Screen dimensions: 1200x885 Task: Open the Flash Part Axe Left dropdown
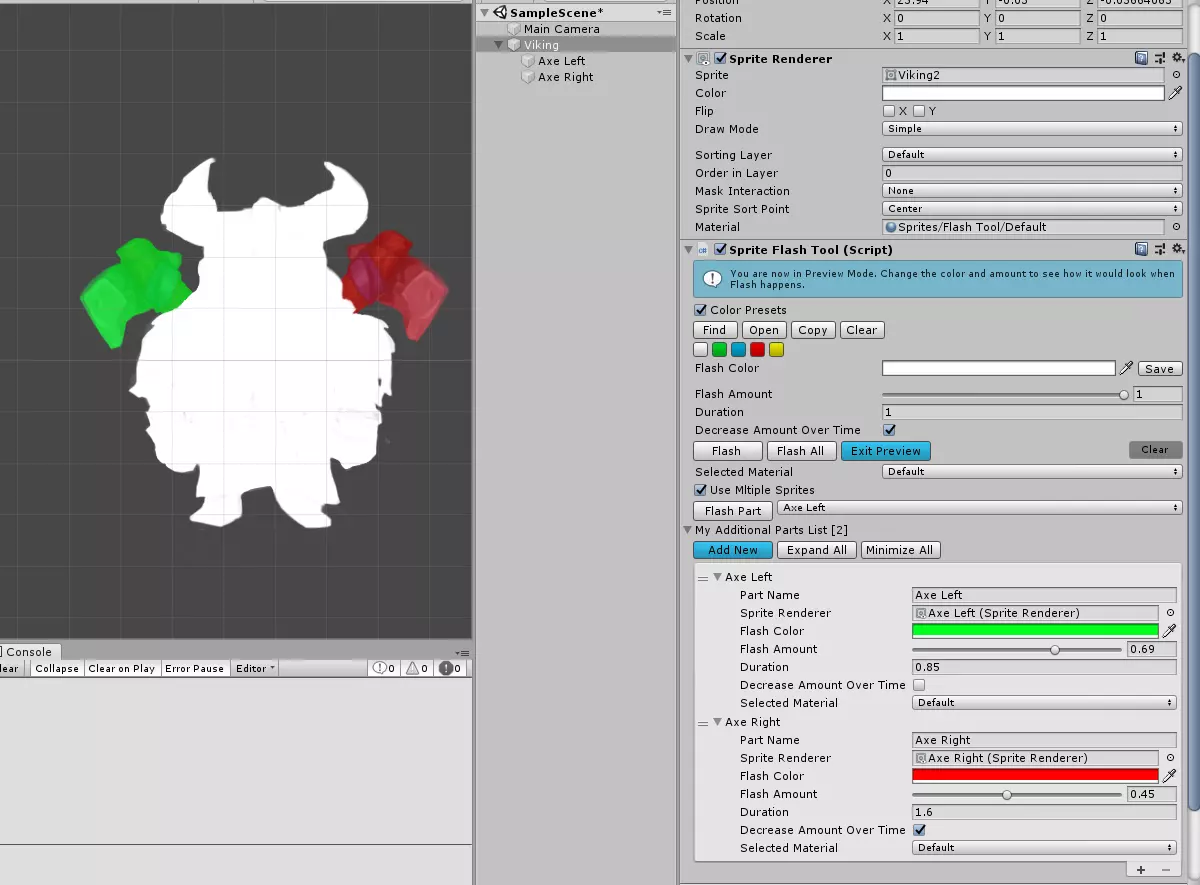[979, 508]
